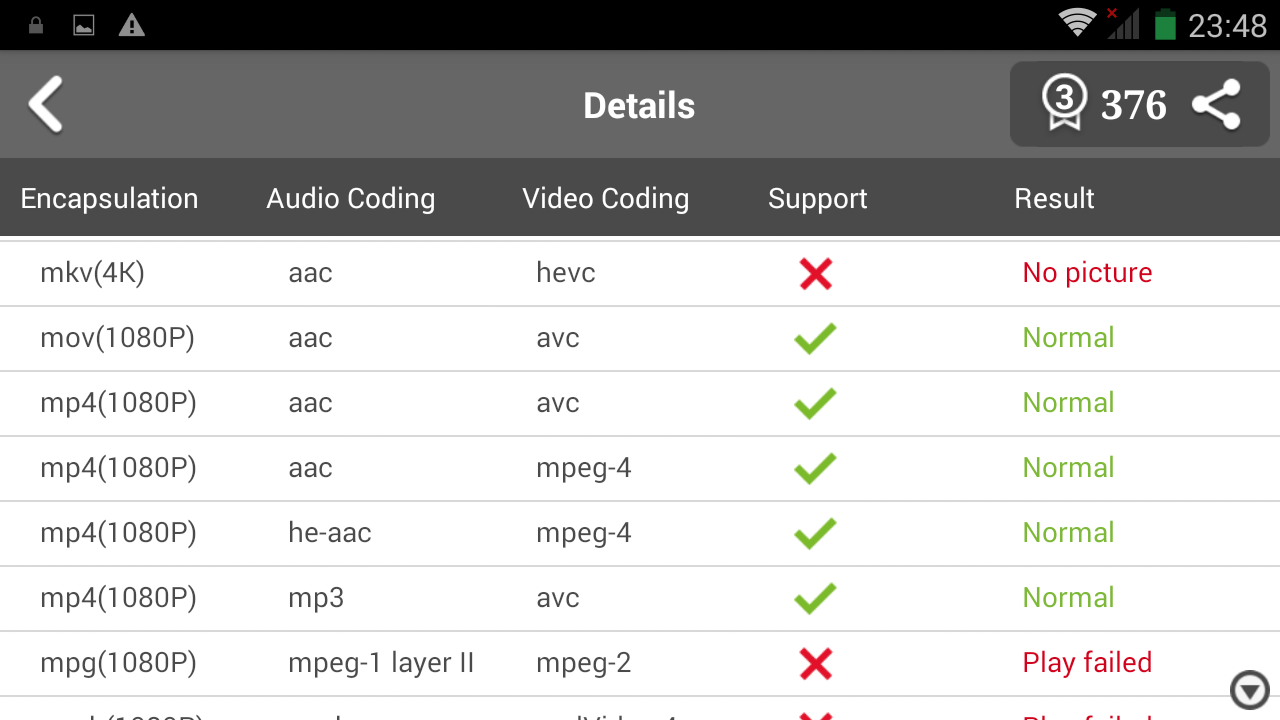1280x720 pixels.
Task: Tap the green checkmark in he-aac row
Action: [815, 533]
